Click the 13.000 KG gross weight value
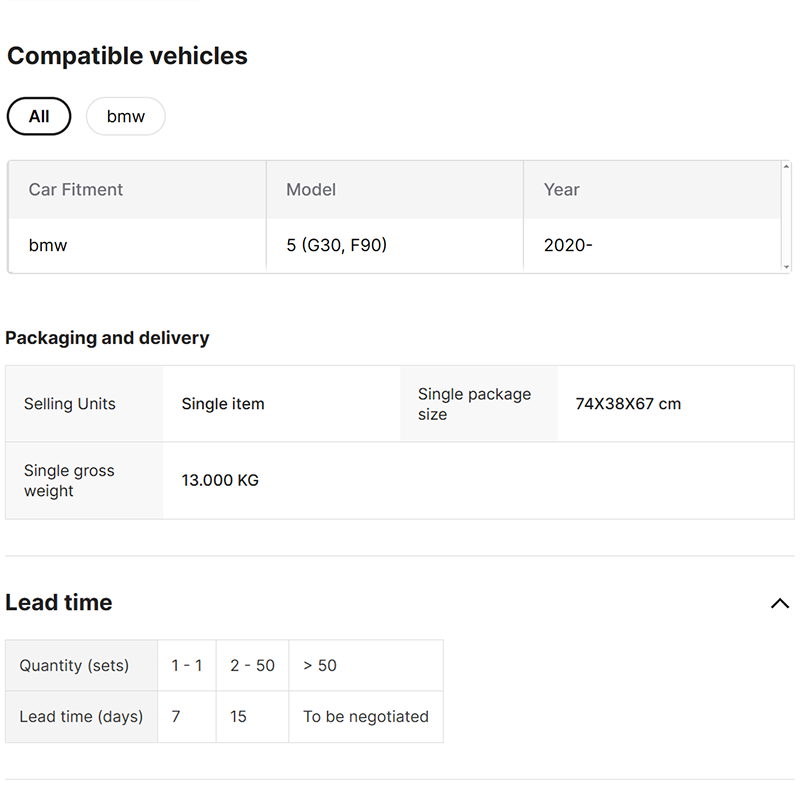Viewport: 800px width, 800px height. tap(220, 480)
